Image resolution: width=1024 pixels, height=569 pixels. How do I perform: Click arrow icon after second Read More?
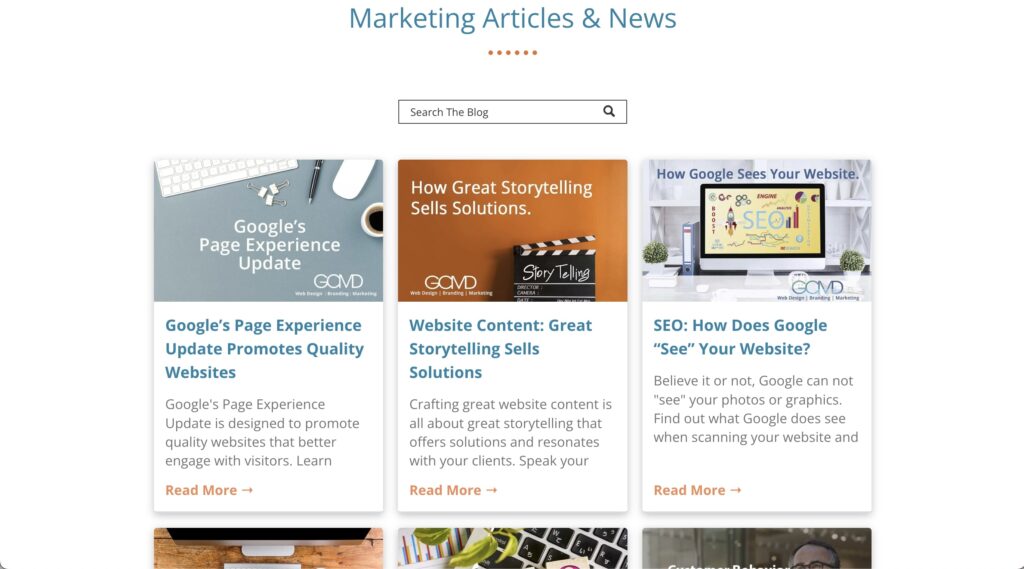(491, 490)
